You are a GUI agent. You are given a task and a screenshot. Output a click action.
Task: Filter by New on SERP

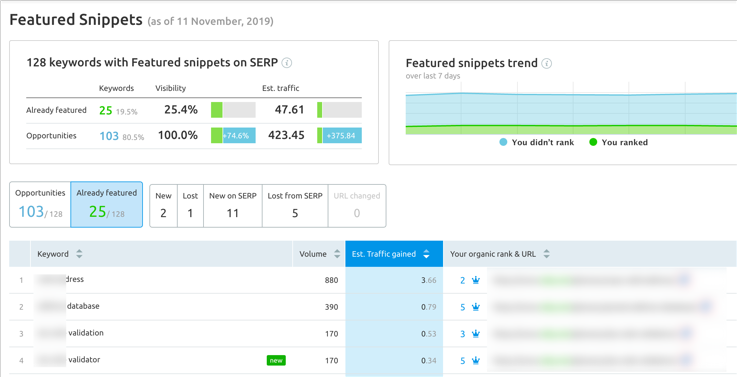pyautogui.click(x=233, y=205)
